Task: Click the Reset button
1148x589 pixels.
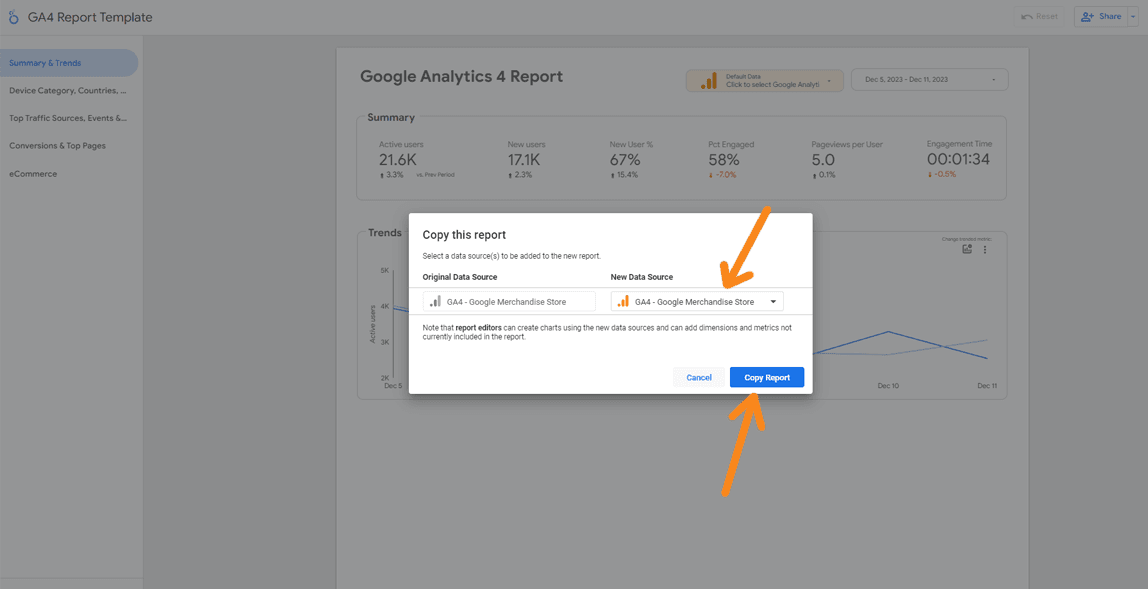Action: (1040, 16)
